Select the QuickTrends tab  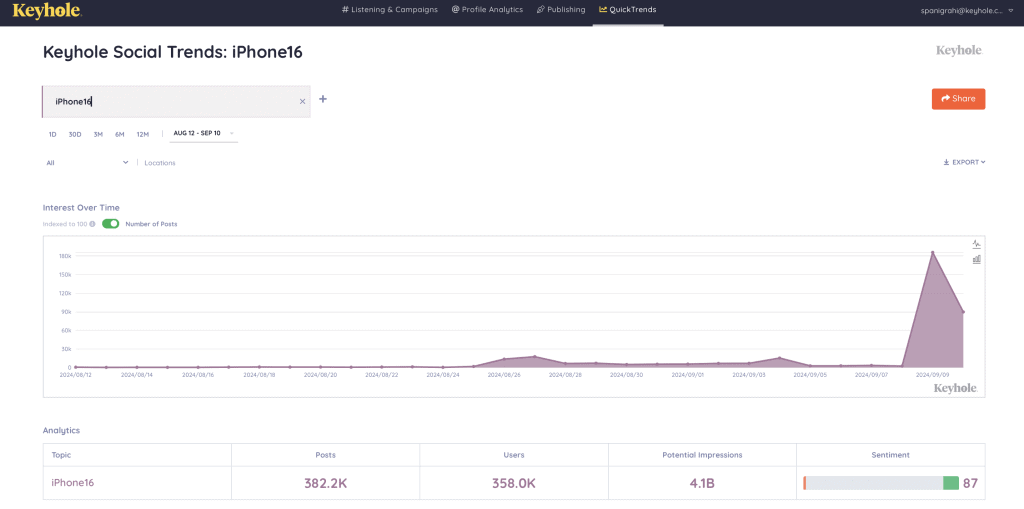628,10
